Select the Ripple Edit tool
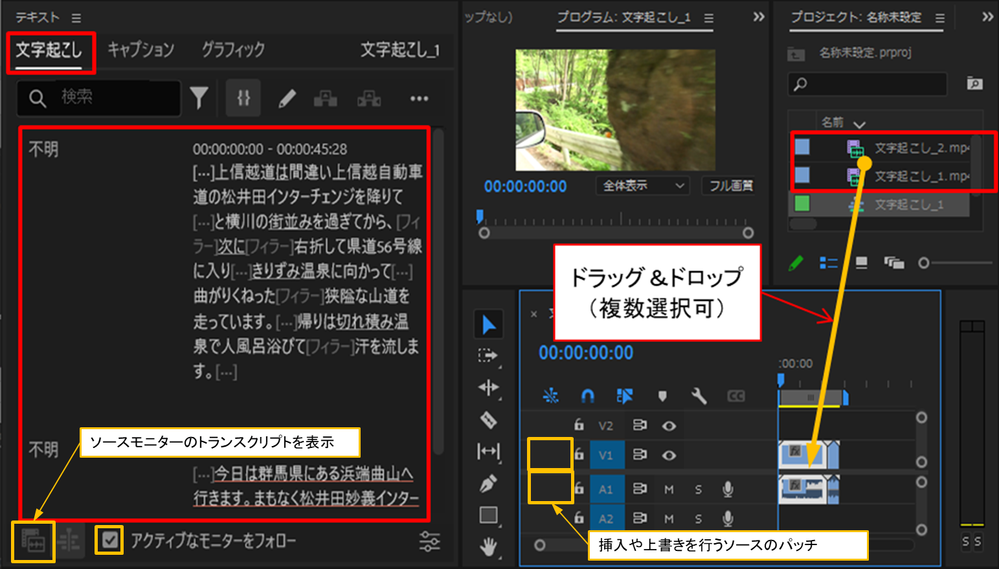 coord(488,387)
